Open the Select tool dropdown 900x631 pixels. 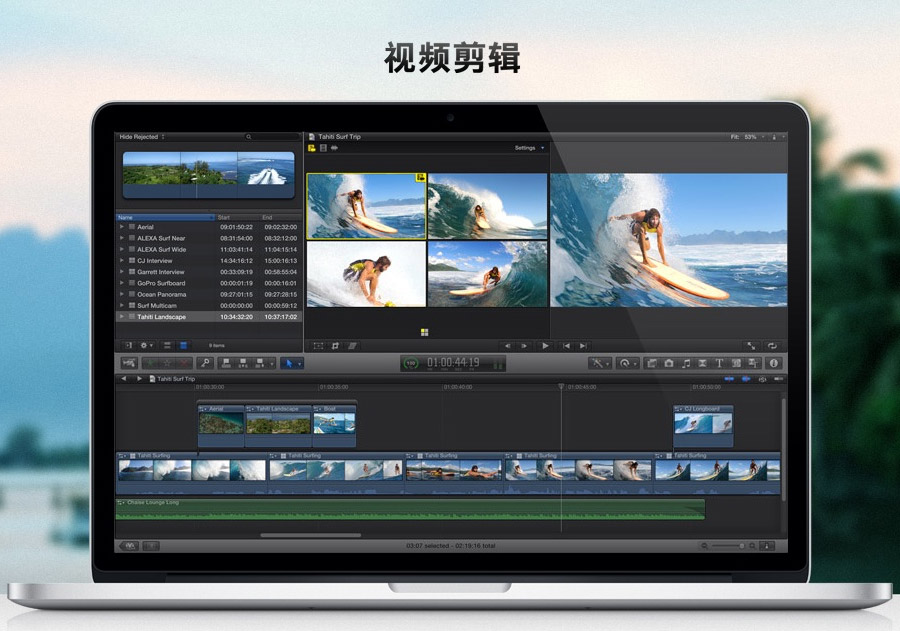[x=292, y=363]
